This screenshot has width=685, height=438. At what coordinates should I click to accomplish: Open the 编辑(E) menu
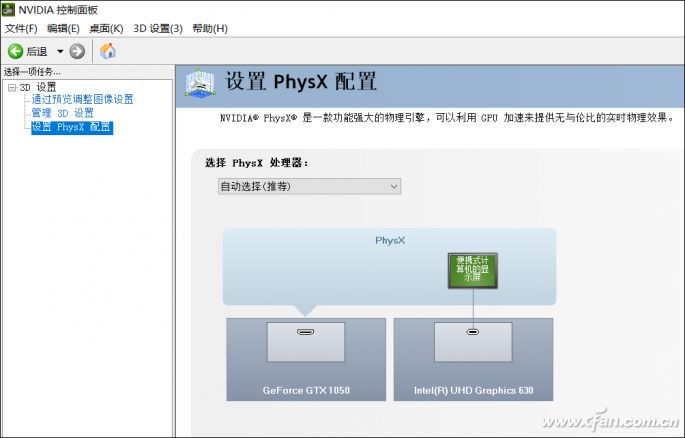click(63, 28)
